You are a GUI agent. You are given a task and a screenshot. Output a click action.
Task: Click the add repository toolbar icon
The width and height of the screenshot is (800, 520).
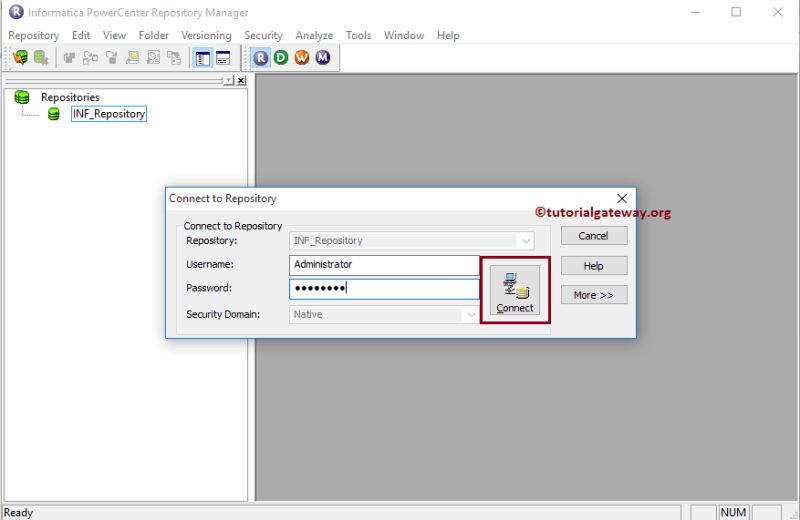point(41,58)
